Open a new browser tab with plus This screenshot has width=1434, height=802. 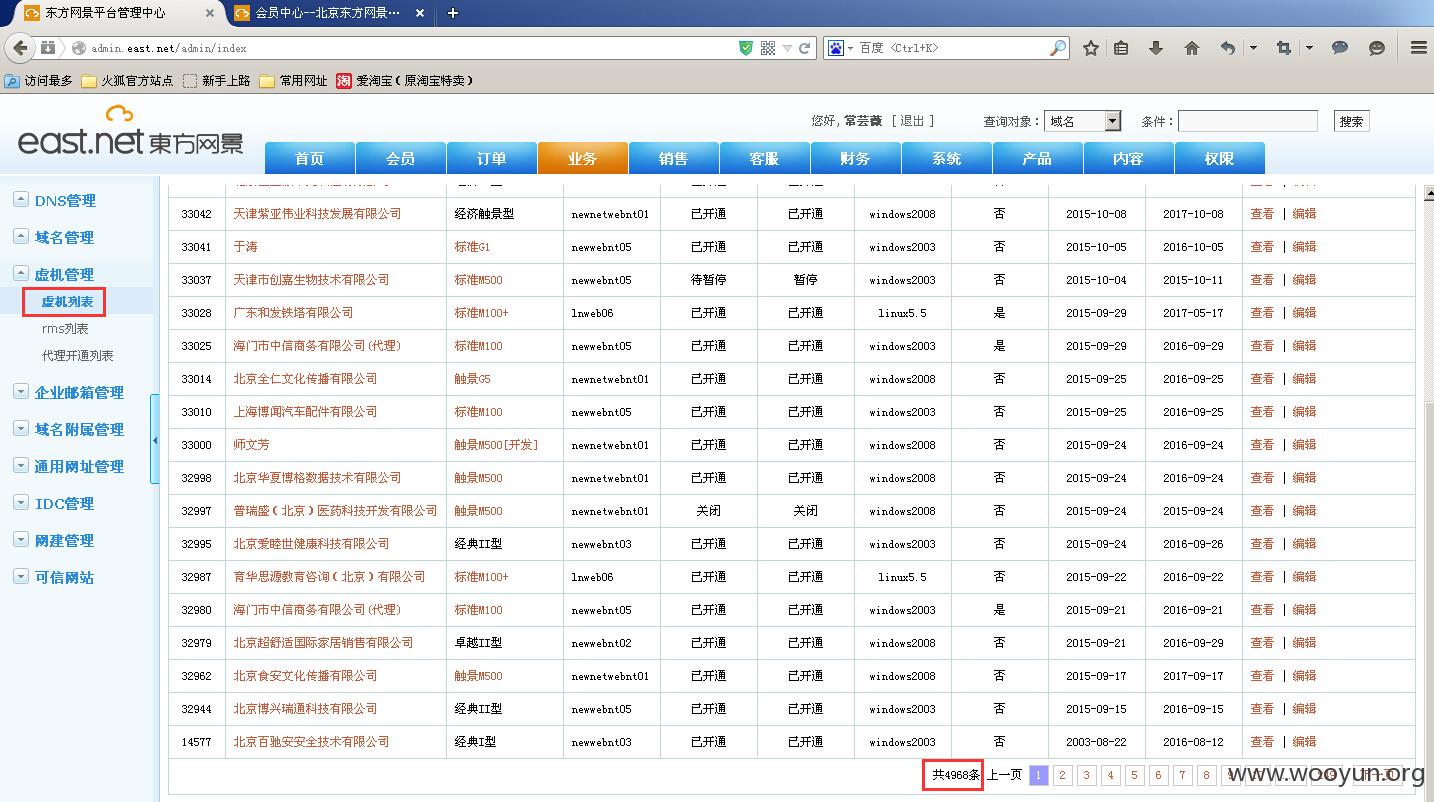(453, 13)
